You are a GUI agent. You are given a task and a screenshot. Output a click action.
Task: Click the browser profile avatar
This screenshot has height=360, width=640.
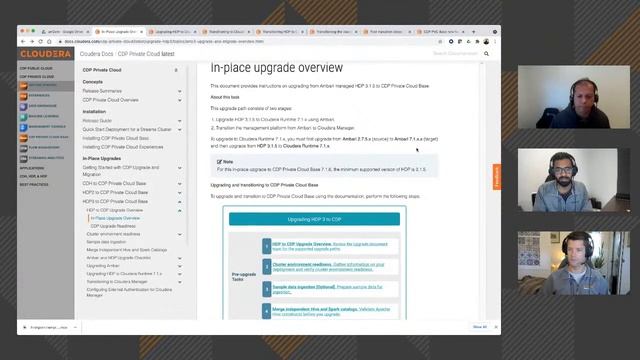tap(486, 42)
